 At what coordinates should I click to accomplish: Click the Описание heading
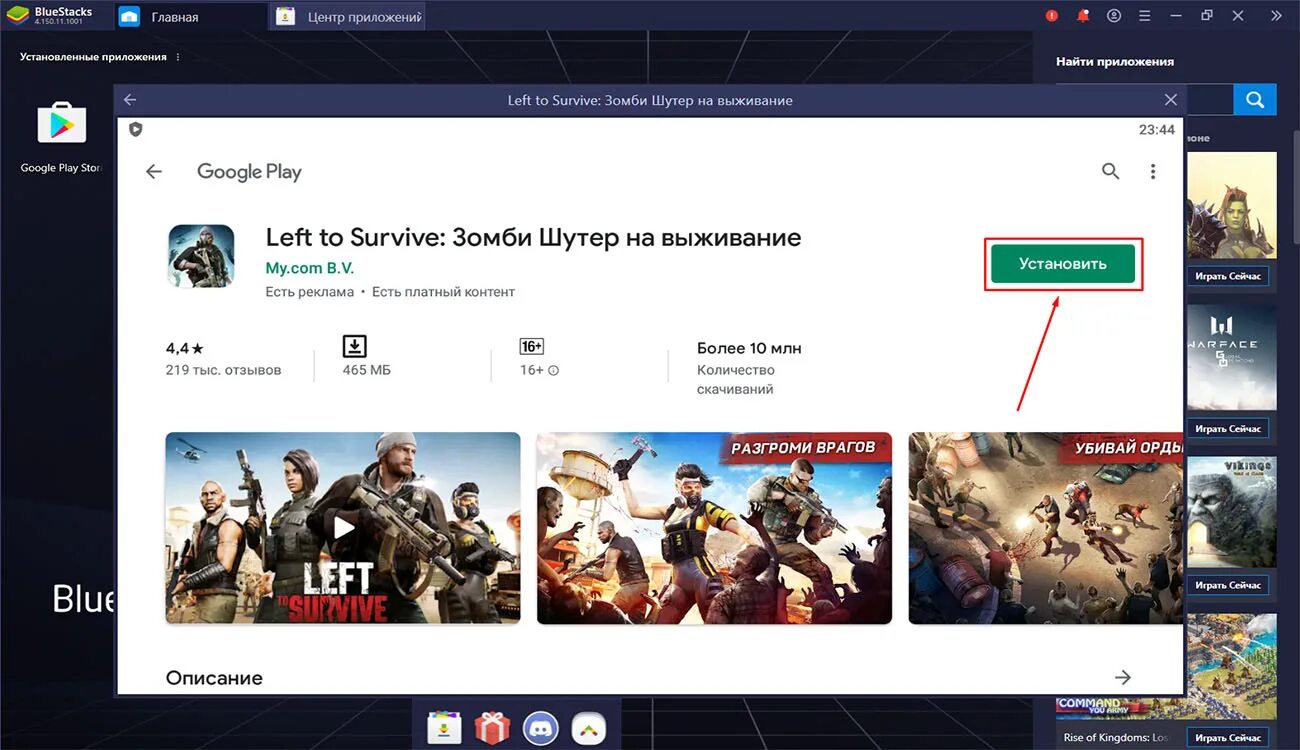click(x=214, y=678)
